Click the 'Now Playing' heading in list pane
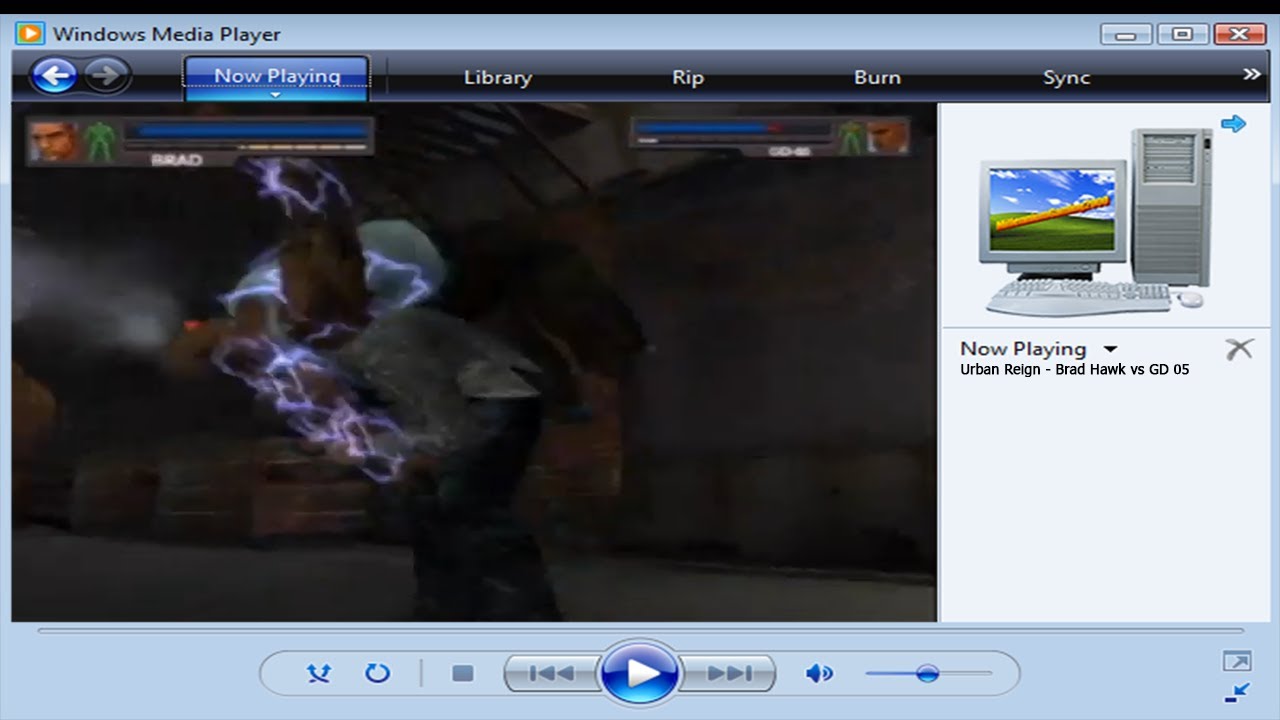Image resolution: width=1280 pixels, height=720 pixels. pos(1023,349)
